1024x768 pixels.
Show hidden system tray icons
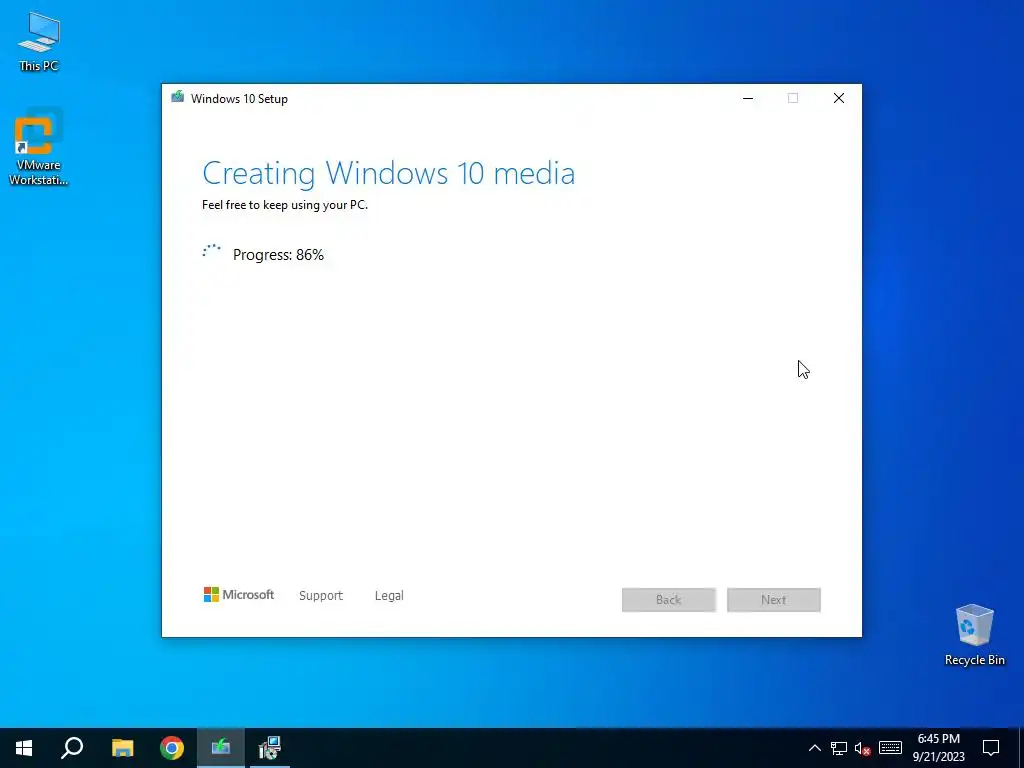tap(814, 748)
